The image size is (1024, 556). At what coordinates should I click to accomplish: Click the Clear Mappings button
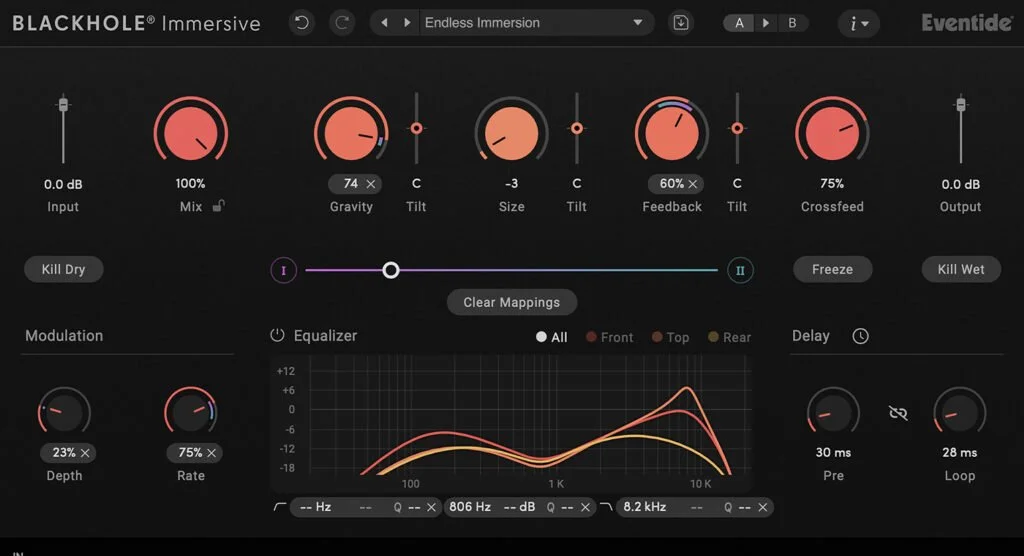512,303
